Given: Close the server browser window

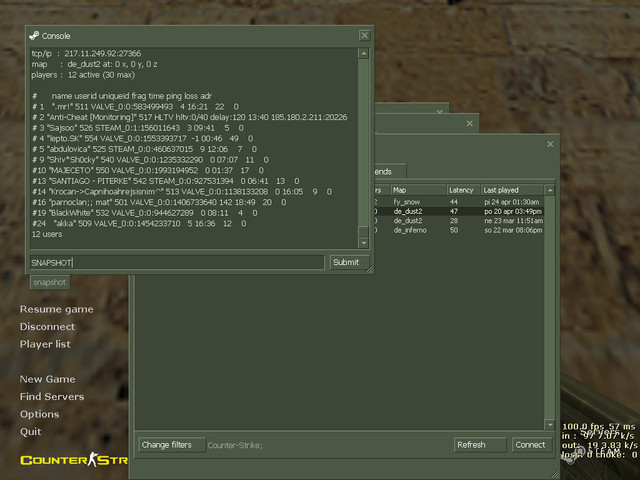Looking at the screenshot, I should point(550,144).
